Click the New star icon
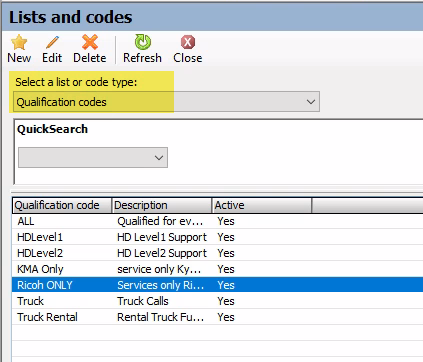 19,43
